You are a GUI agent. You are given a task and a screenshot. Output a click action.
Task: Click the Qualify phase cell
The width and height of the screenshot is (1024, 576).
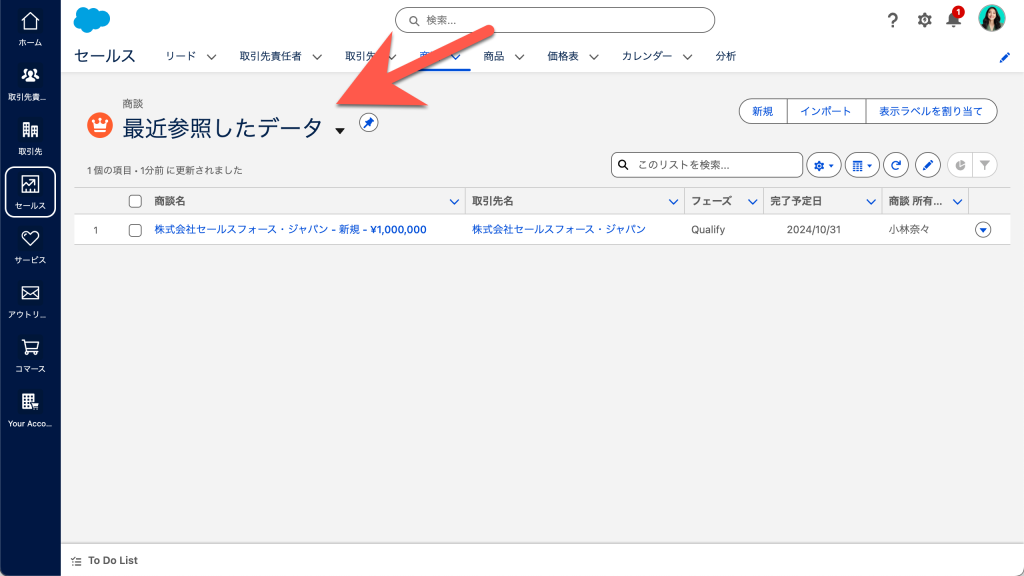point(708,229)
